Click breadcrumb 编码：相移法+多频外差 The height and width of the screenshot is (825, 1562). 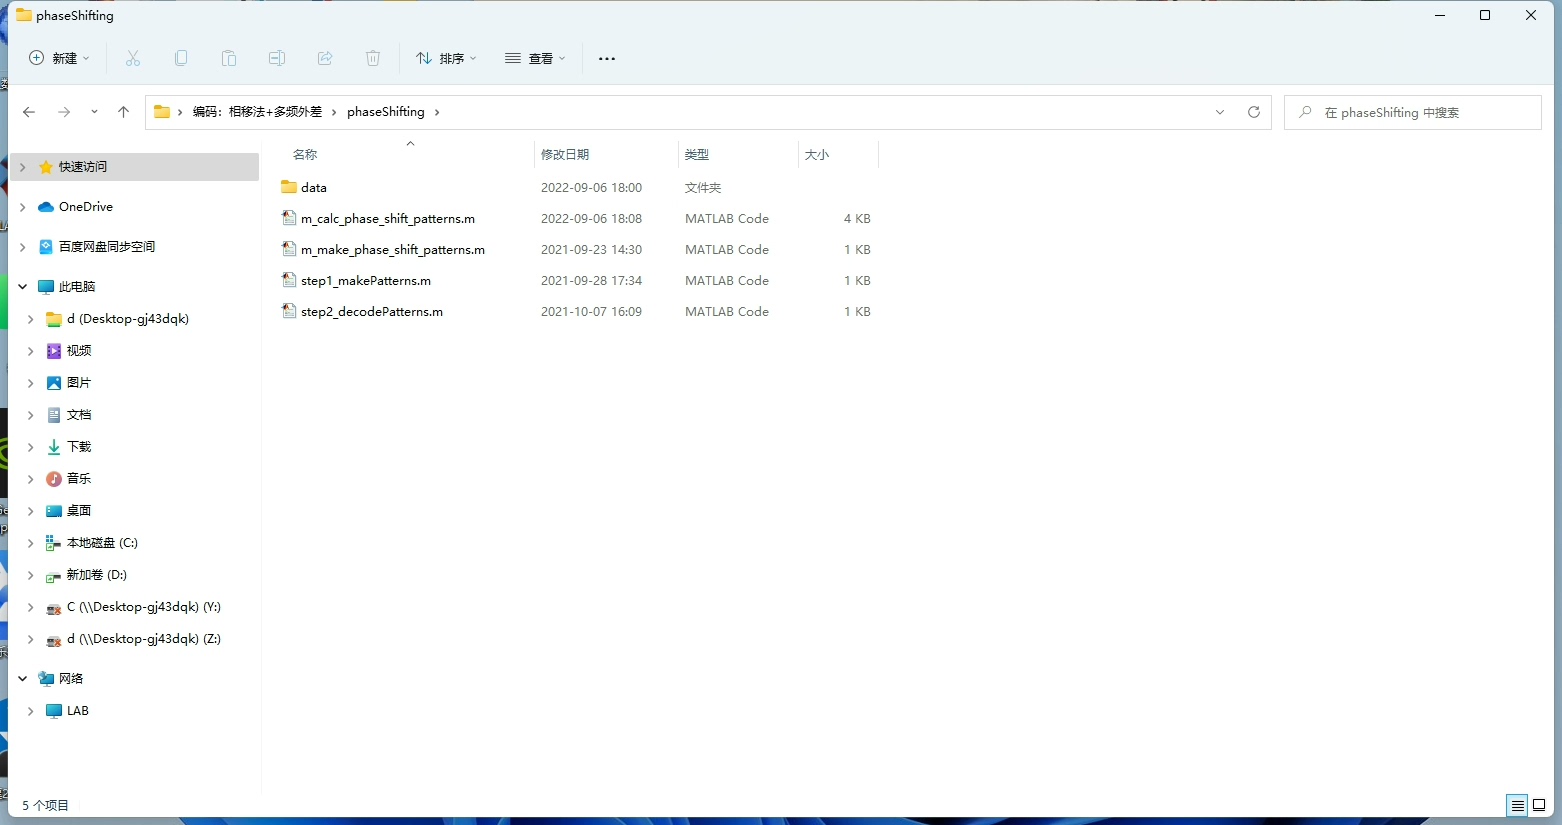pos(257,112)
